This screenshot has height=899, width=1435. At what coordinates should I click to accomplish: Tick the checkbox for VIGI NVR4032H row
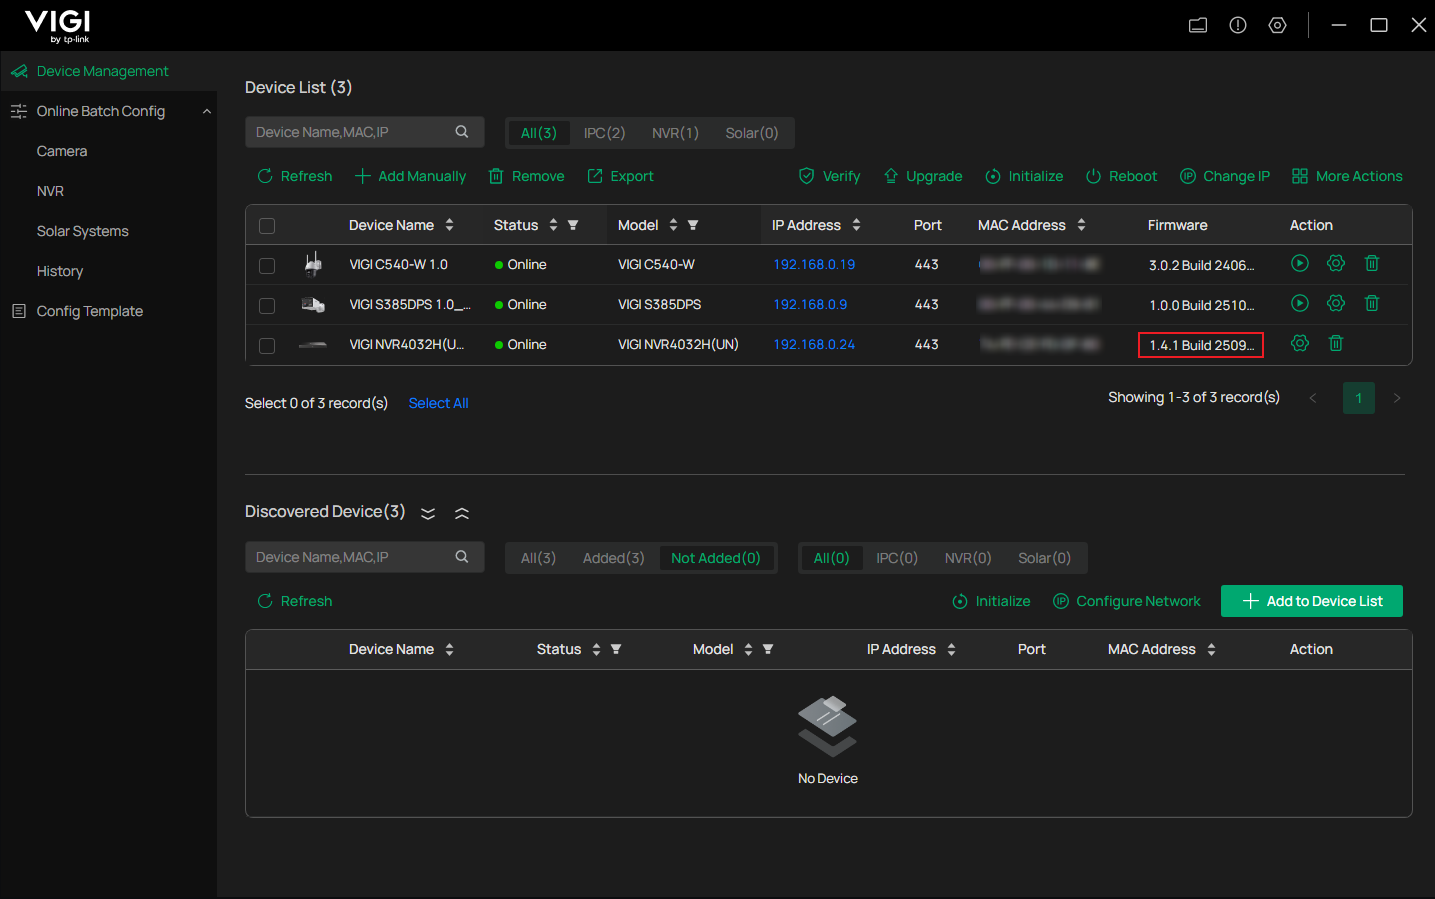(x=267, y=344)
